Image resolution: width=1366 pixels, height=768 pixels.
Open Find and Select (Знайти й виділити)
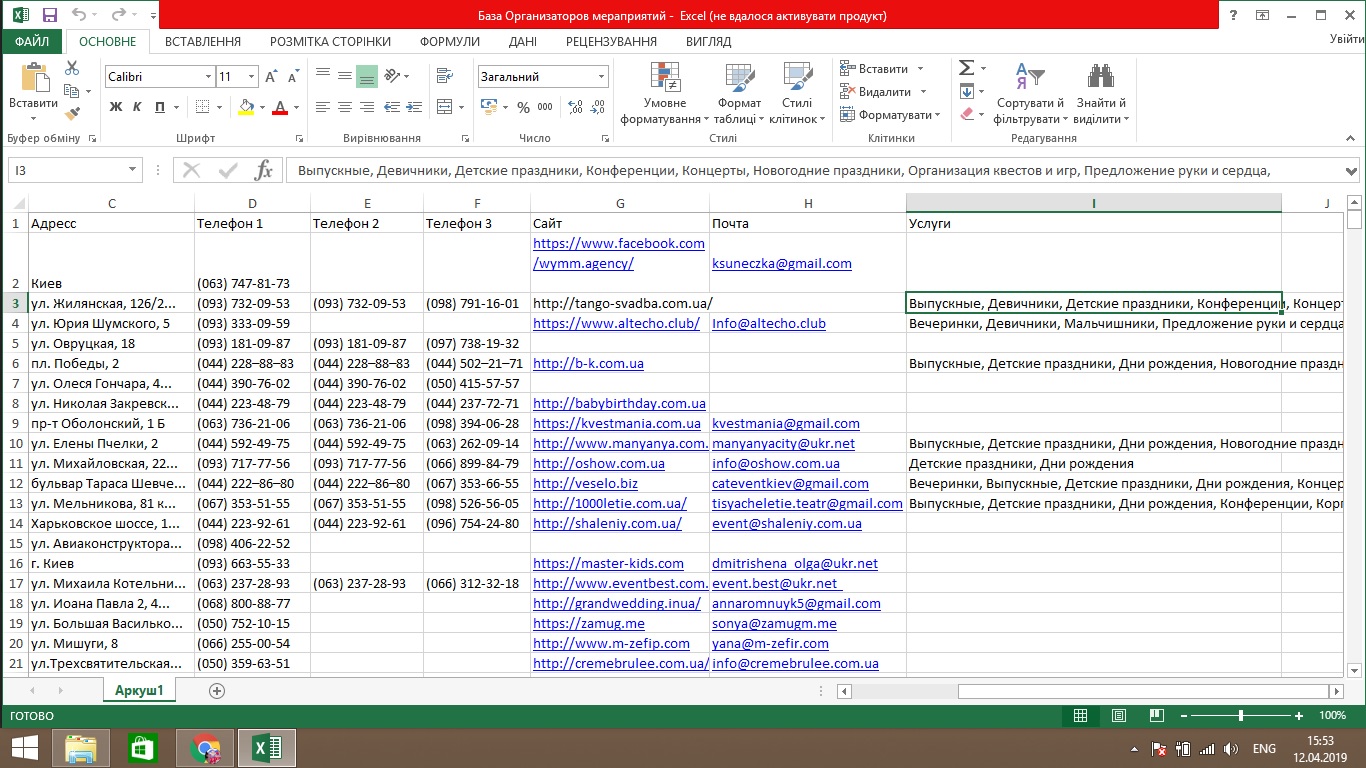(x=1101, y=93)
